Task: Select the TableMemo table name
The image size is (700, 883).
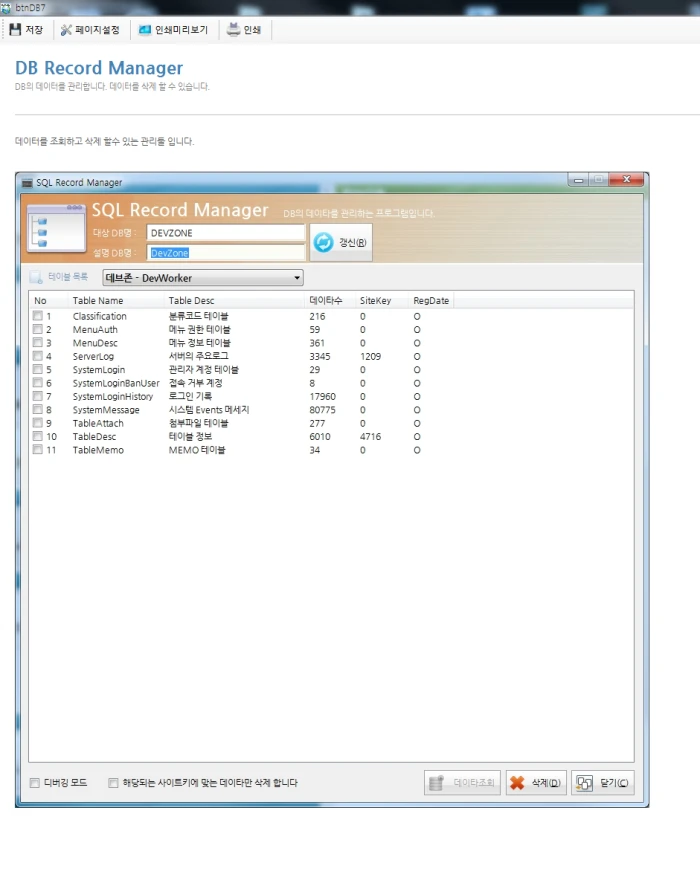Action: 98,450
